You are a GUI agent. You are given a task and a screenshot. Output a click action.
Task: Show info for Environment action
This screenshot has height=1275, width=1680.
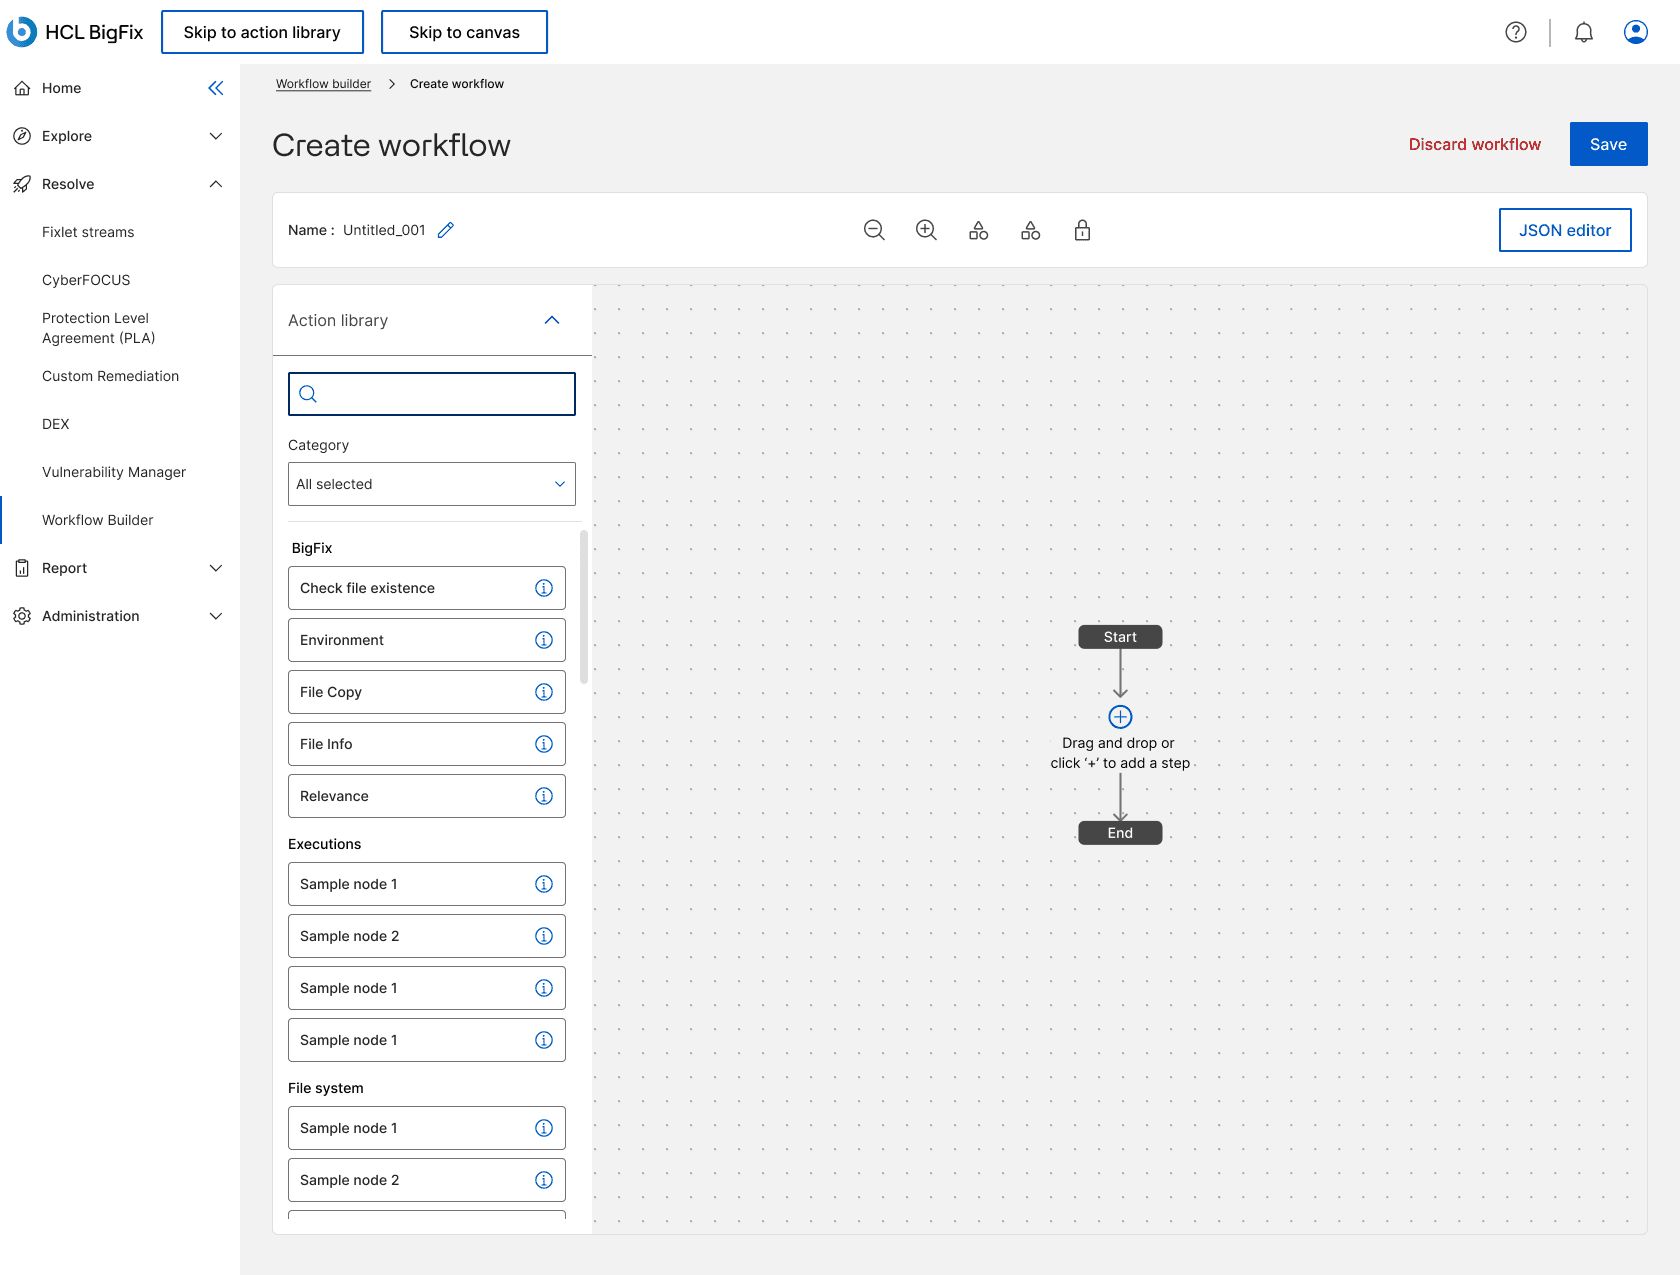[x=544, y=640]
